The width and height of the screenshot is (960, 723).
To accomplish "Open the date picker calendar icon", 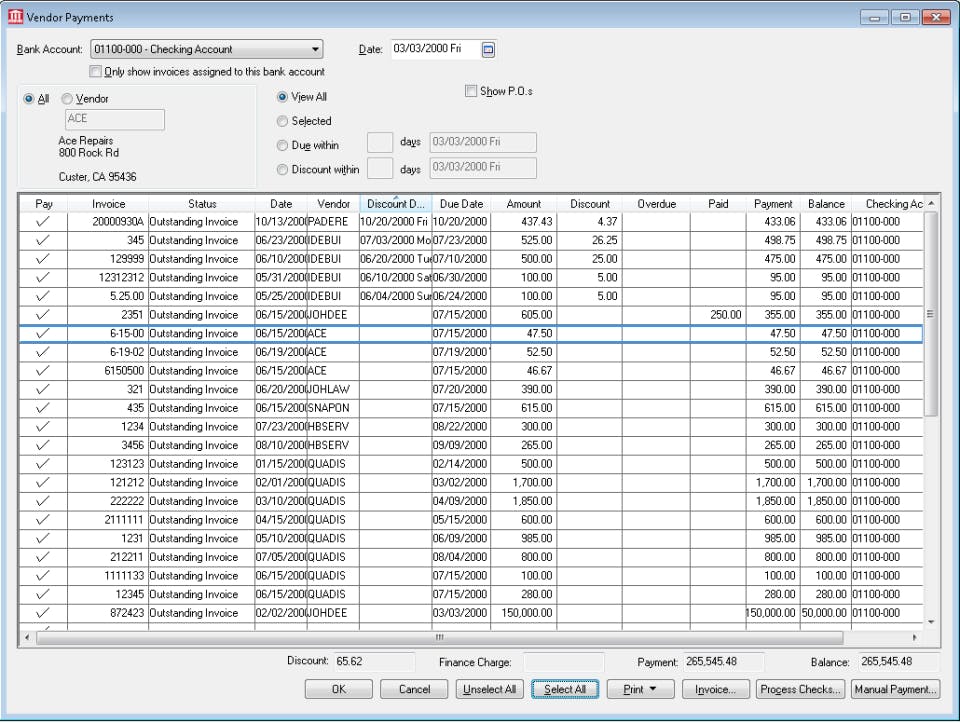I will point(489,49).
